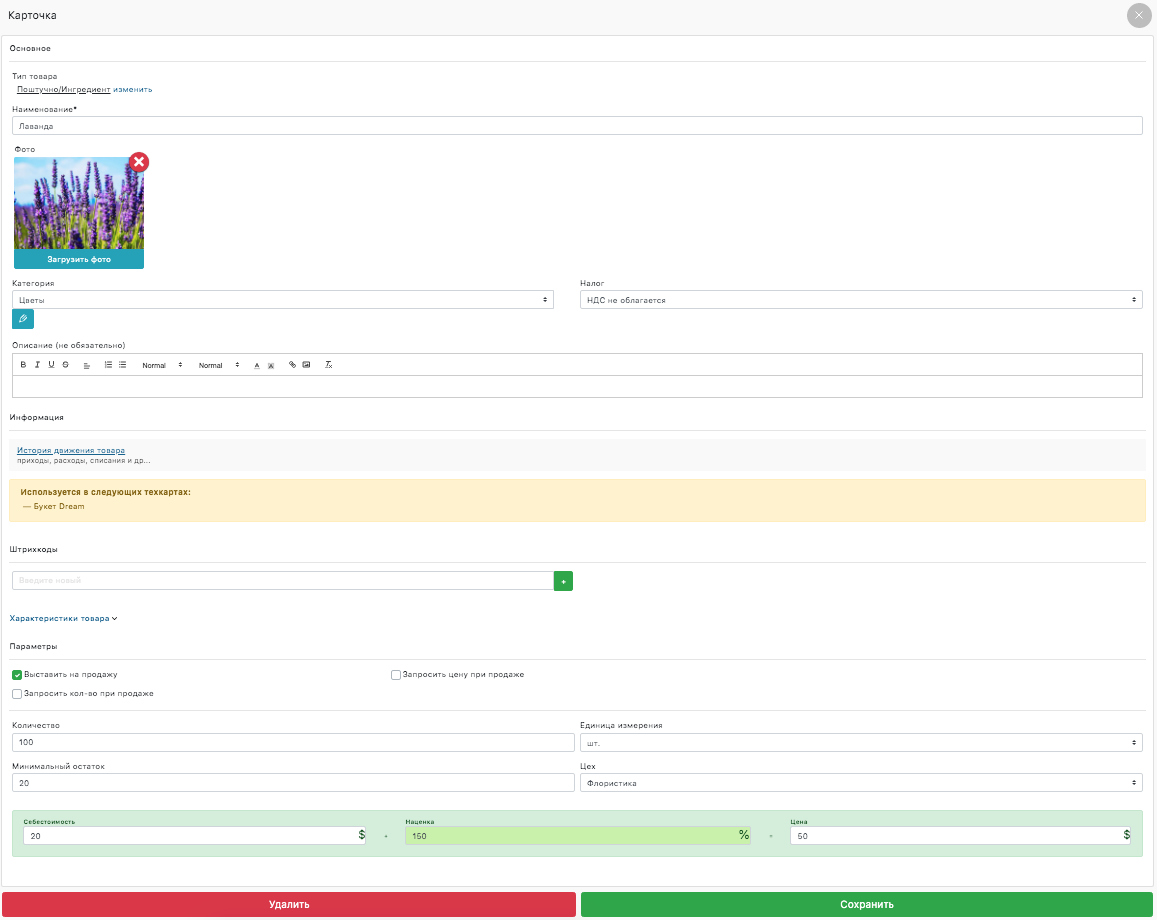Uncheck 'Выставить на продажу' checkbox
1157x920 pixels.
(x=17, y=675)
